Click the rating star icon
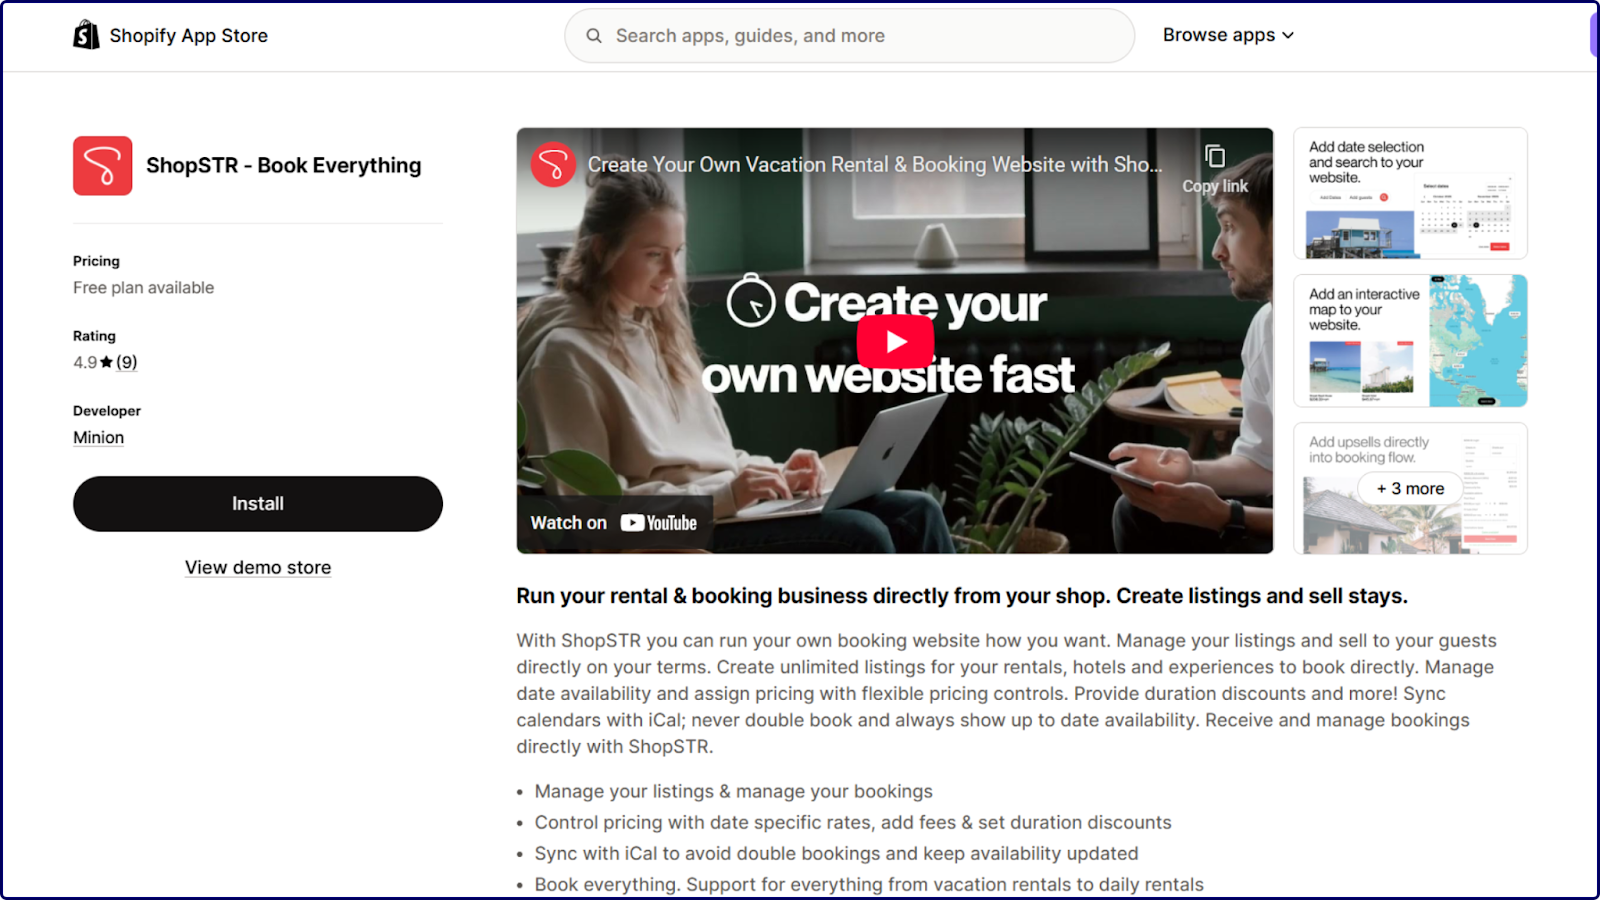The width and height of the screenshot is (1600, 900). tap(106, 363)
